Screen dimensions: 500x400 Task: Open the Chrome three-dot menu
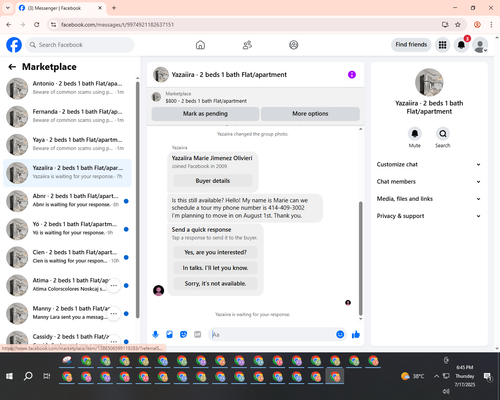491,25
